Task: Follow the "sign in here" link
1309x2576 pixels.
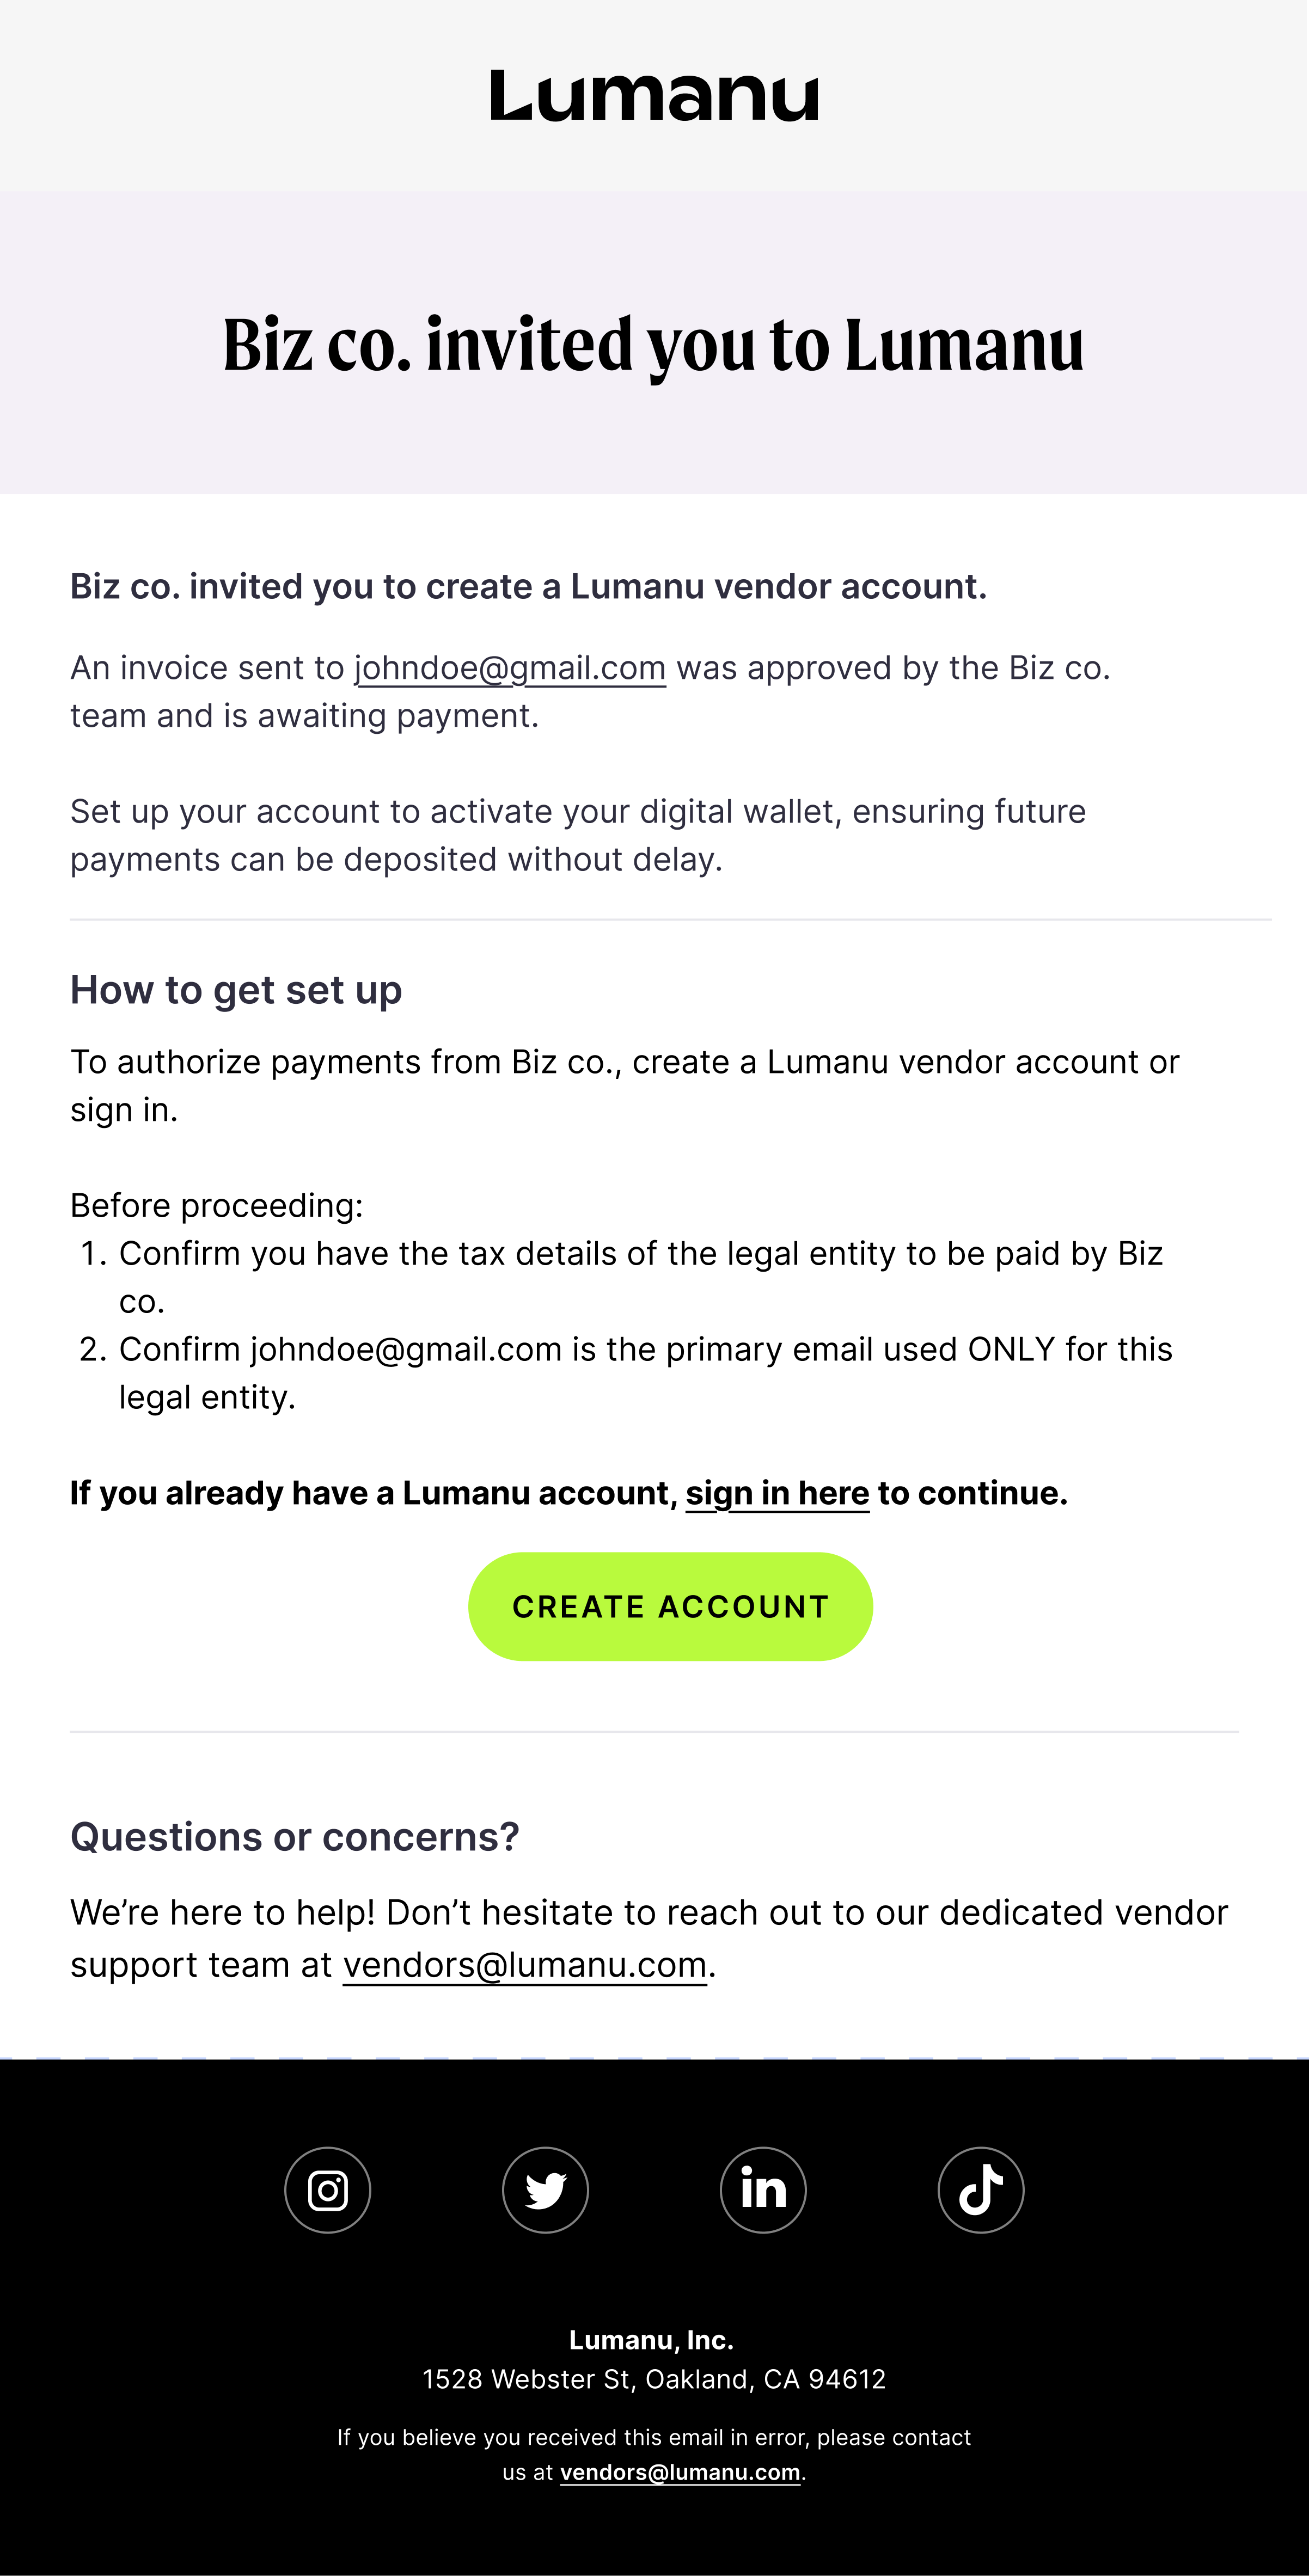Action: (777, 1493)
